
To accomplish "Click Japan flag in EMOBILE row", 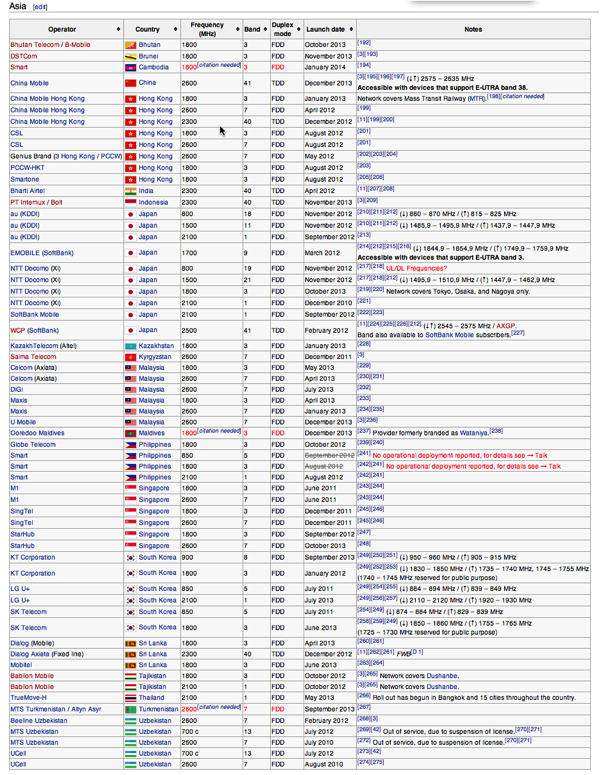I will (x=130, y=253).
